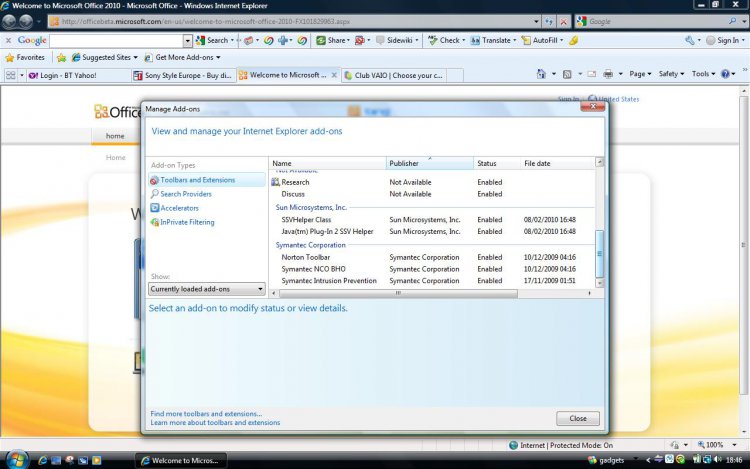Open Google Toolbar wrench settings icon
The image size is (750, 469).
(x=689, y=41)
